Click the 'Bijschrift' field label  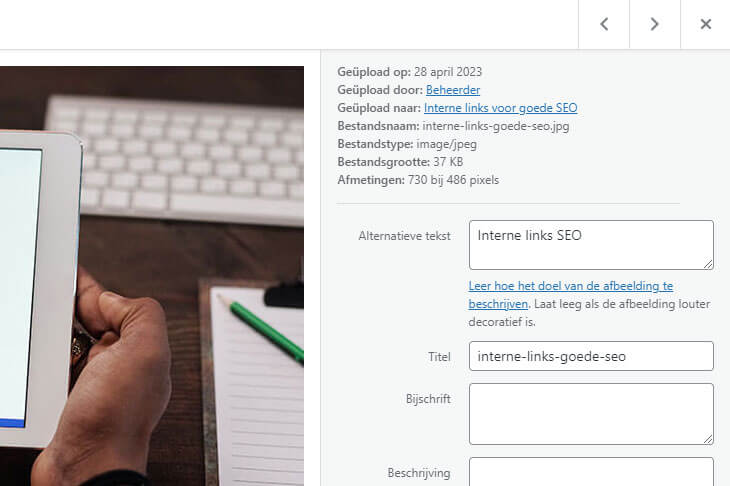(428, 399)
